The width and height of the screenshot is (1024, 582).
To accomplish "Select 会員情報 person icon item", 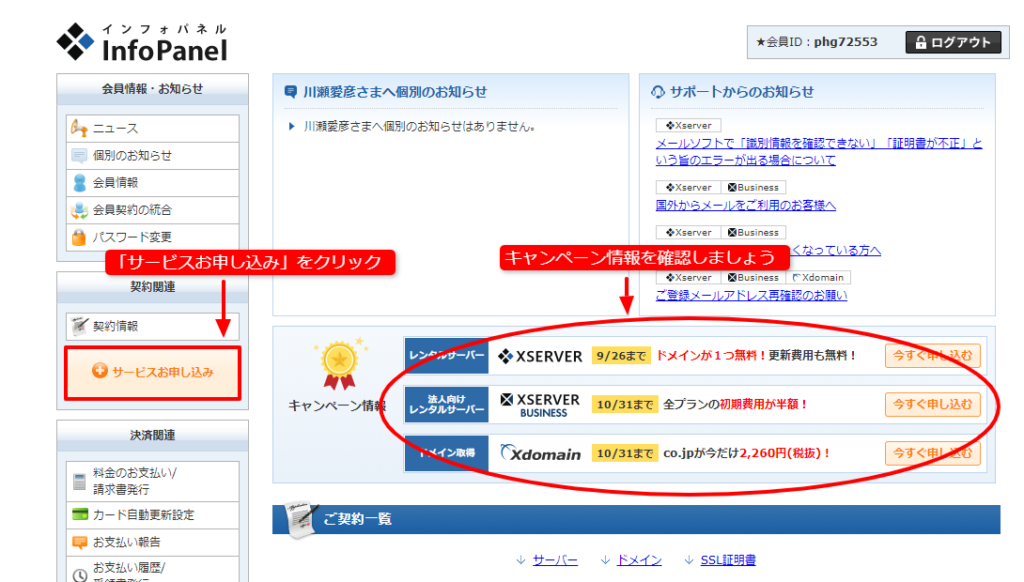I will [115, 183].
